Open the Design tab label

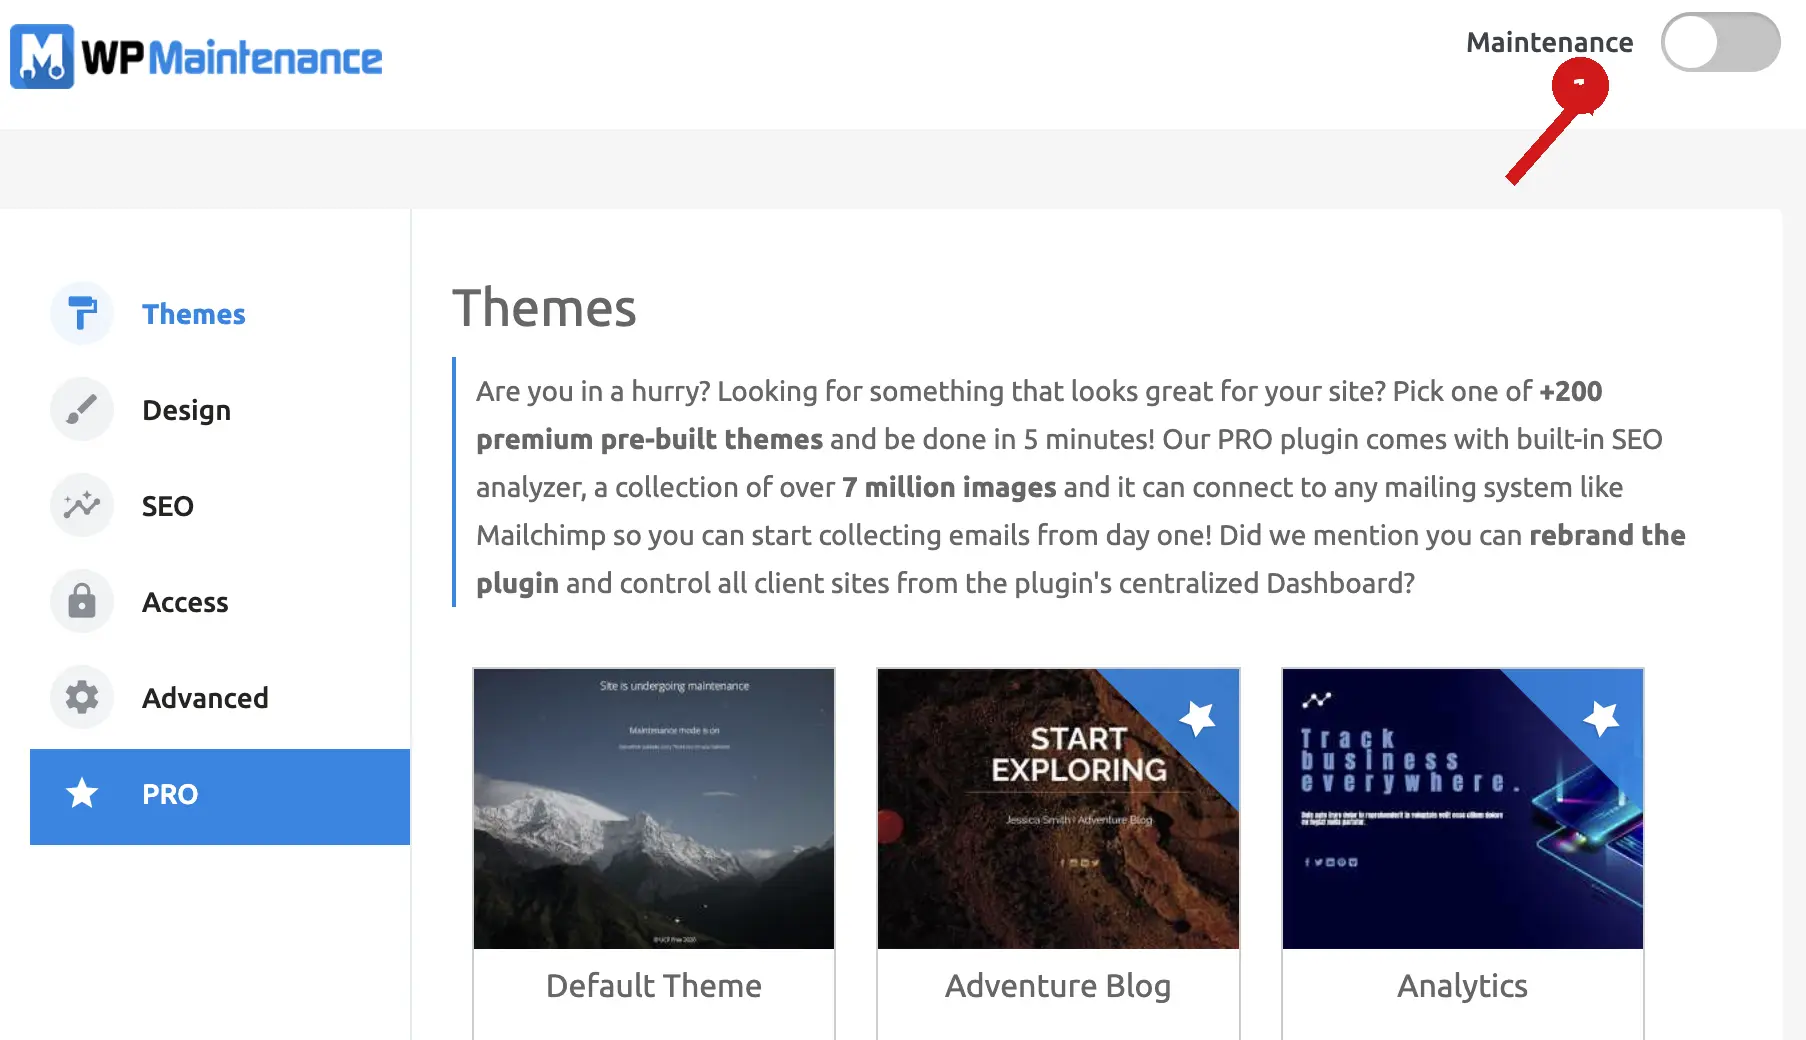(x=187, y=410)
